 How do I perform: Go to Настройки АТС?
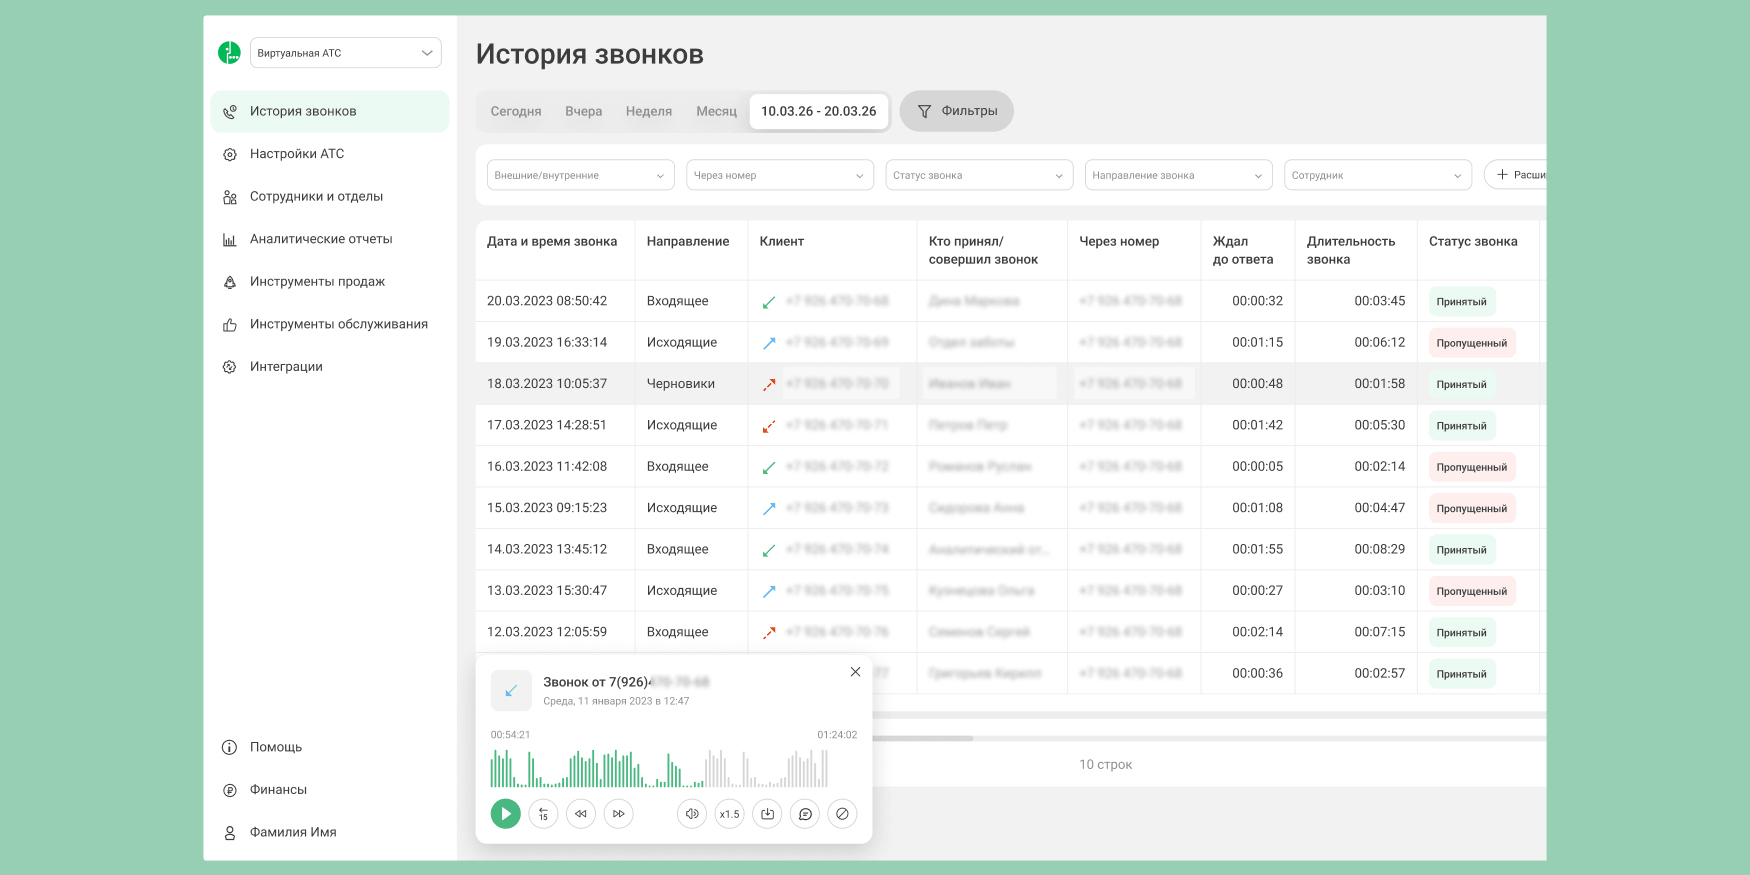coord(297,154)
